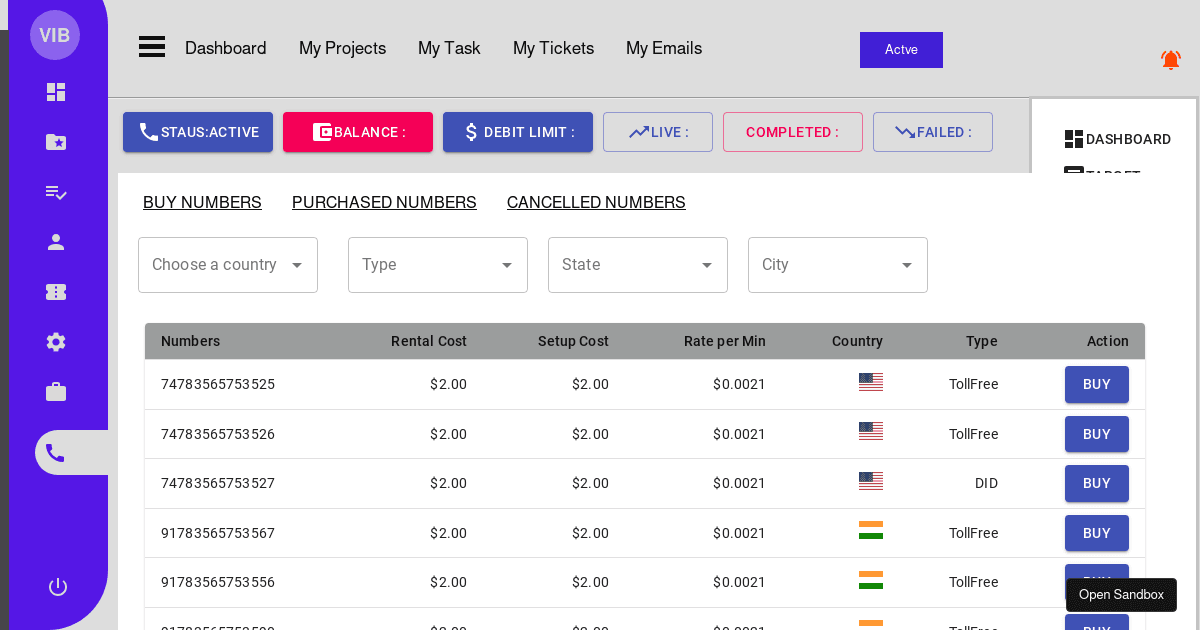
Task: Select number cell 91783565753567
Action: (x=218, y=533)
